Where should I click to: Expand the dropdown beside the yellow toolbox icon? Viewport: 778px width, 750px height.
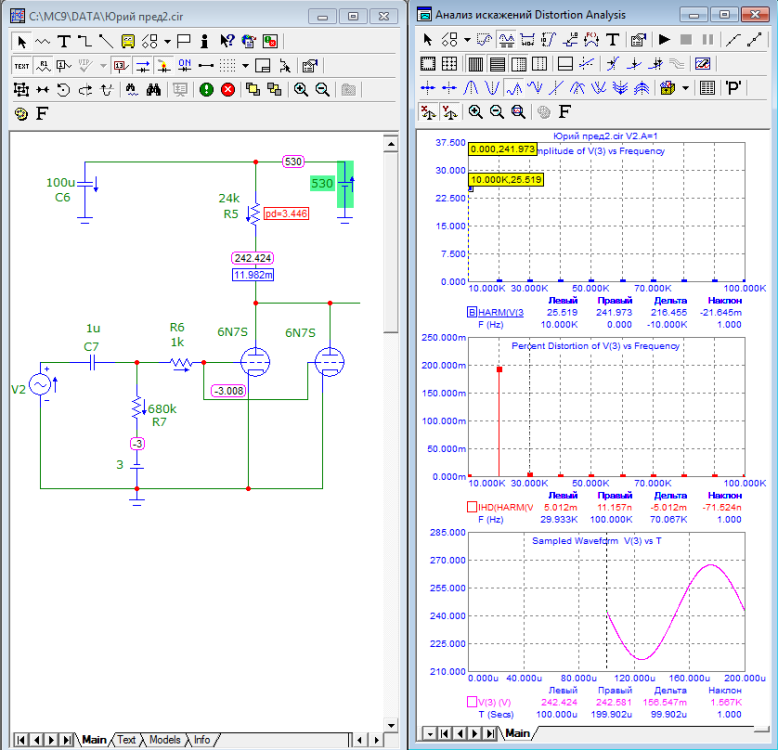pos(686,88)
